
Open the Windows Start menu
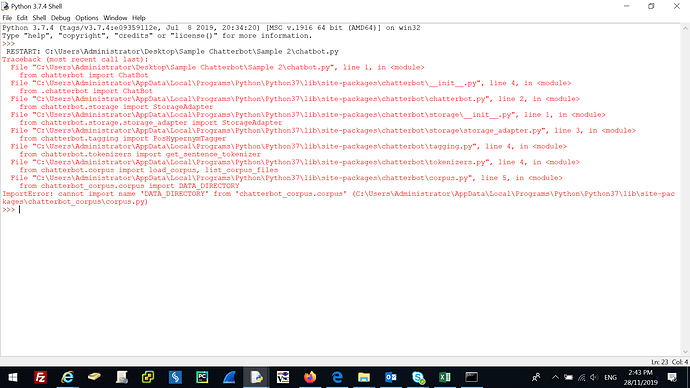13,377
